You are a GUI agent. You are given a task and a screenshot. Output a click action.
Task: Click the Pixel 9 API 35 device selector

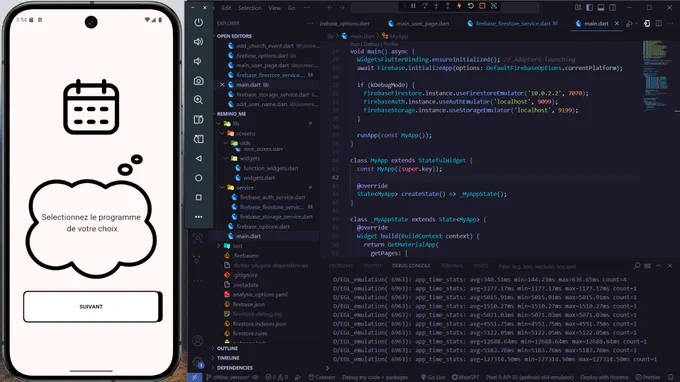point(529,377)
